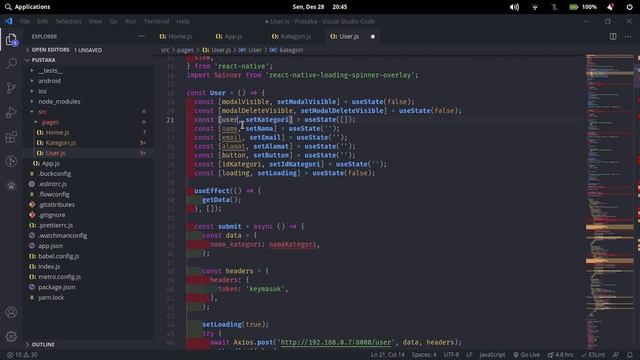
Task: Open the Wi-Fi network indicator
Action: point(535,7)
